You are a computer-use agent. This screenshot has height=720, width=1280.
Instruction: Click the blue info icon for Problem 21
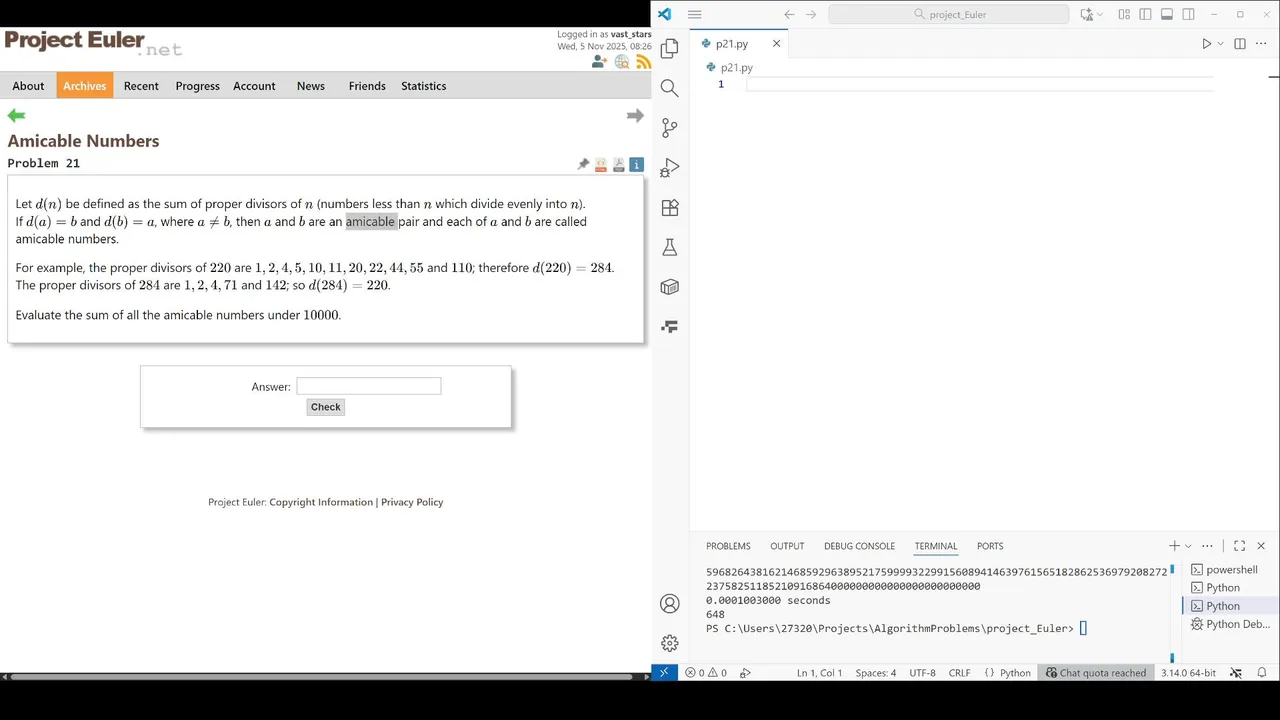pyautogui.click(x=637, y=164)
